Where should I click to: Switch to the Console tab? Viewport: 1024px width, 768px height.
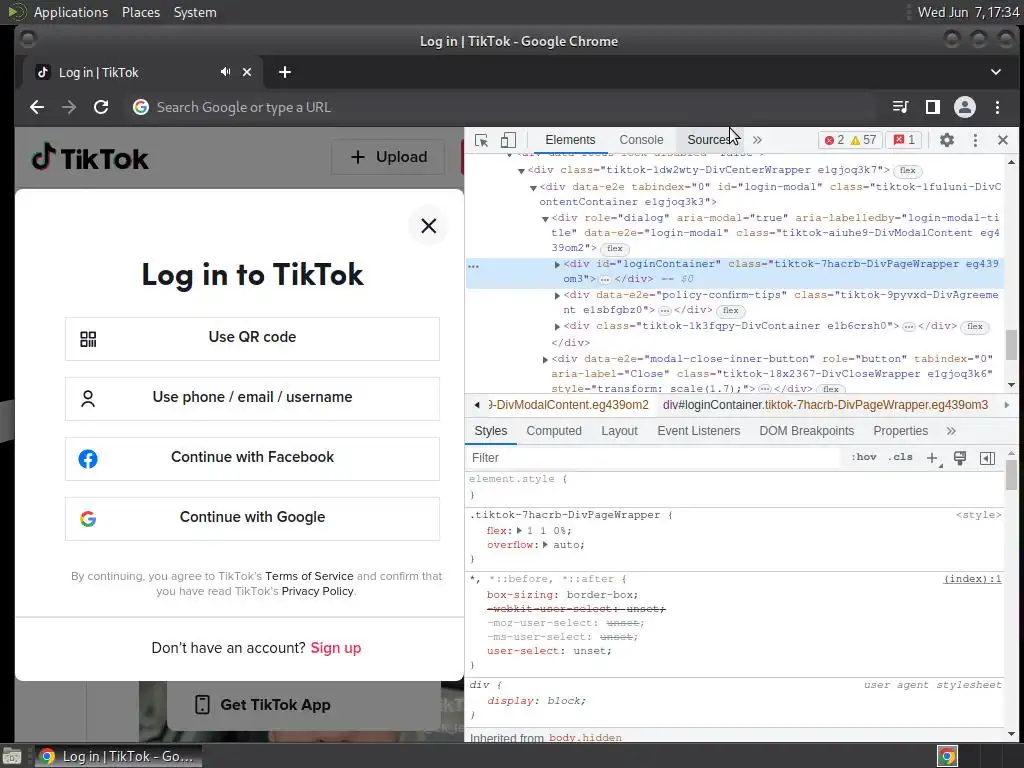point(641,140)
